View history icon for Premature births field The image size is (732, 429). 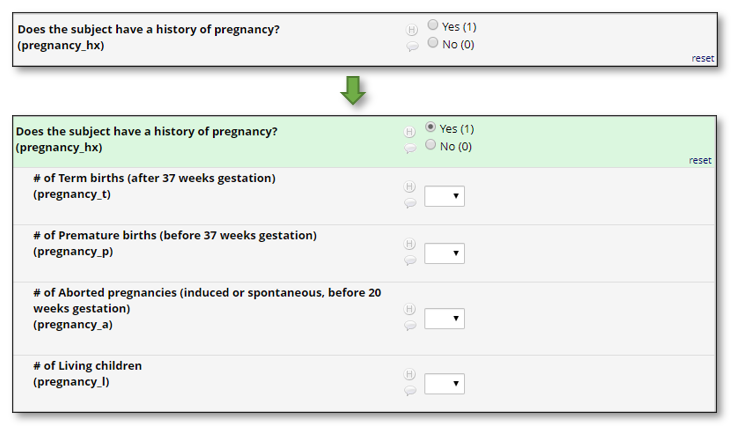pos(409,244)
